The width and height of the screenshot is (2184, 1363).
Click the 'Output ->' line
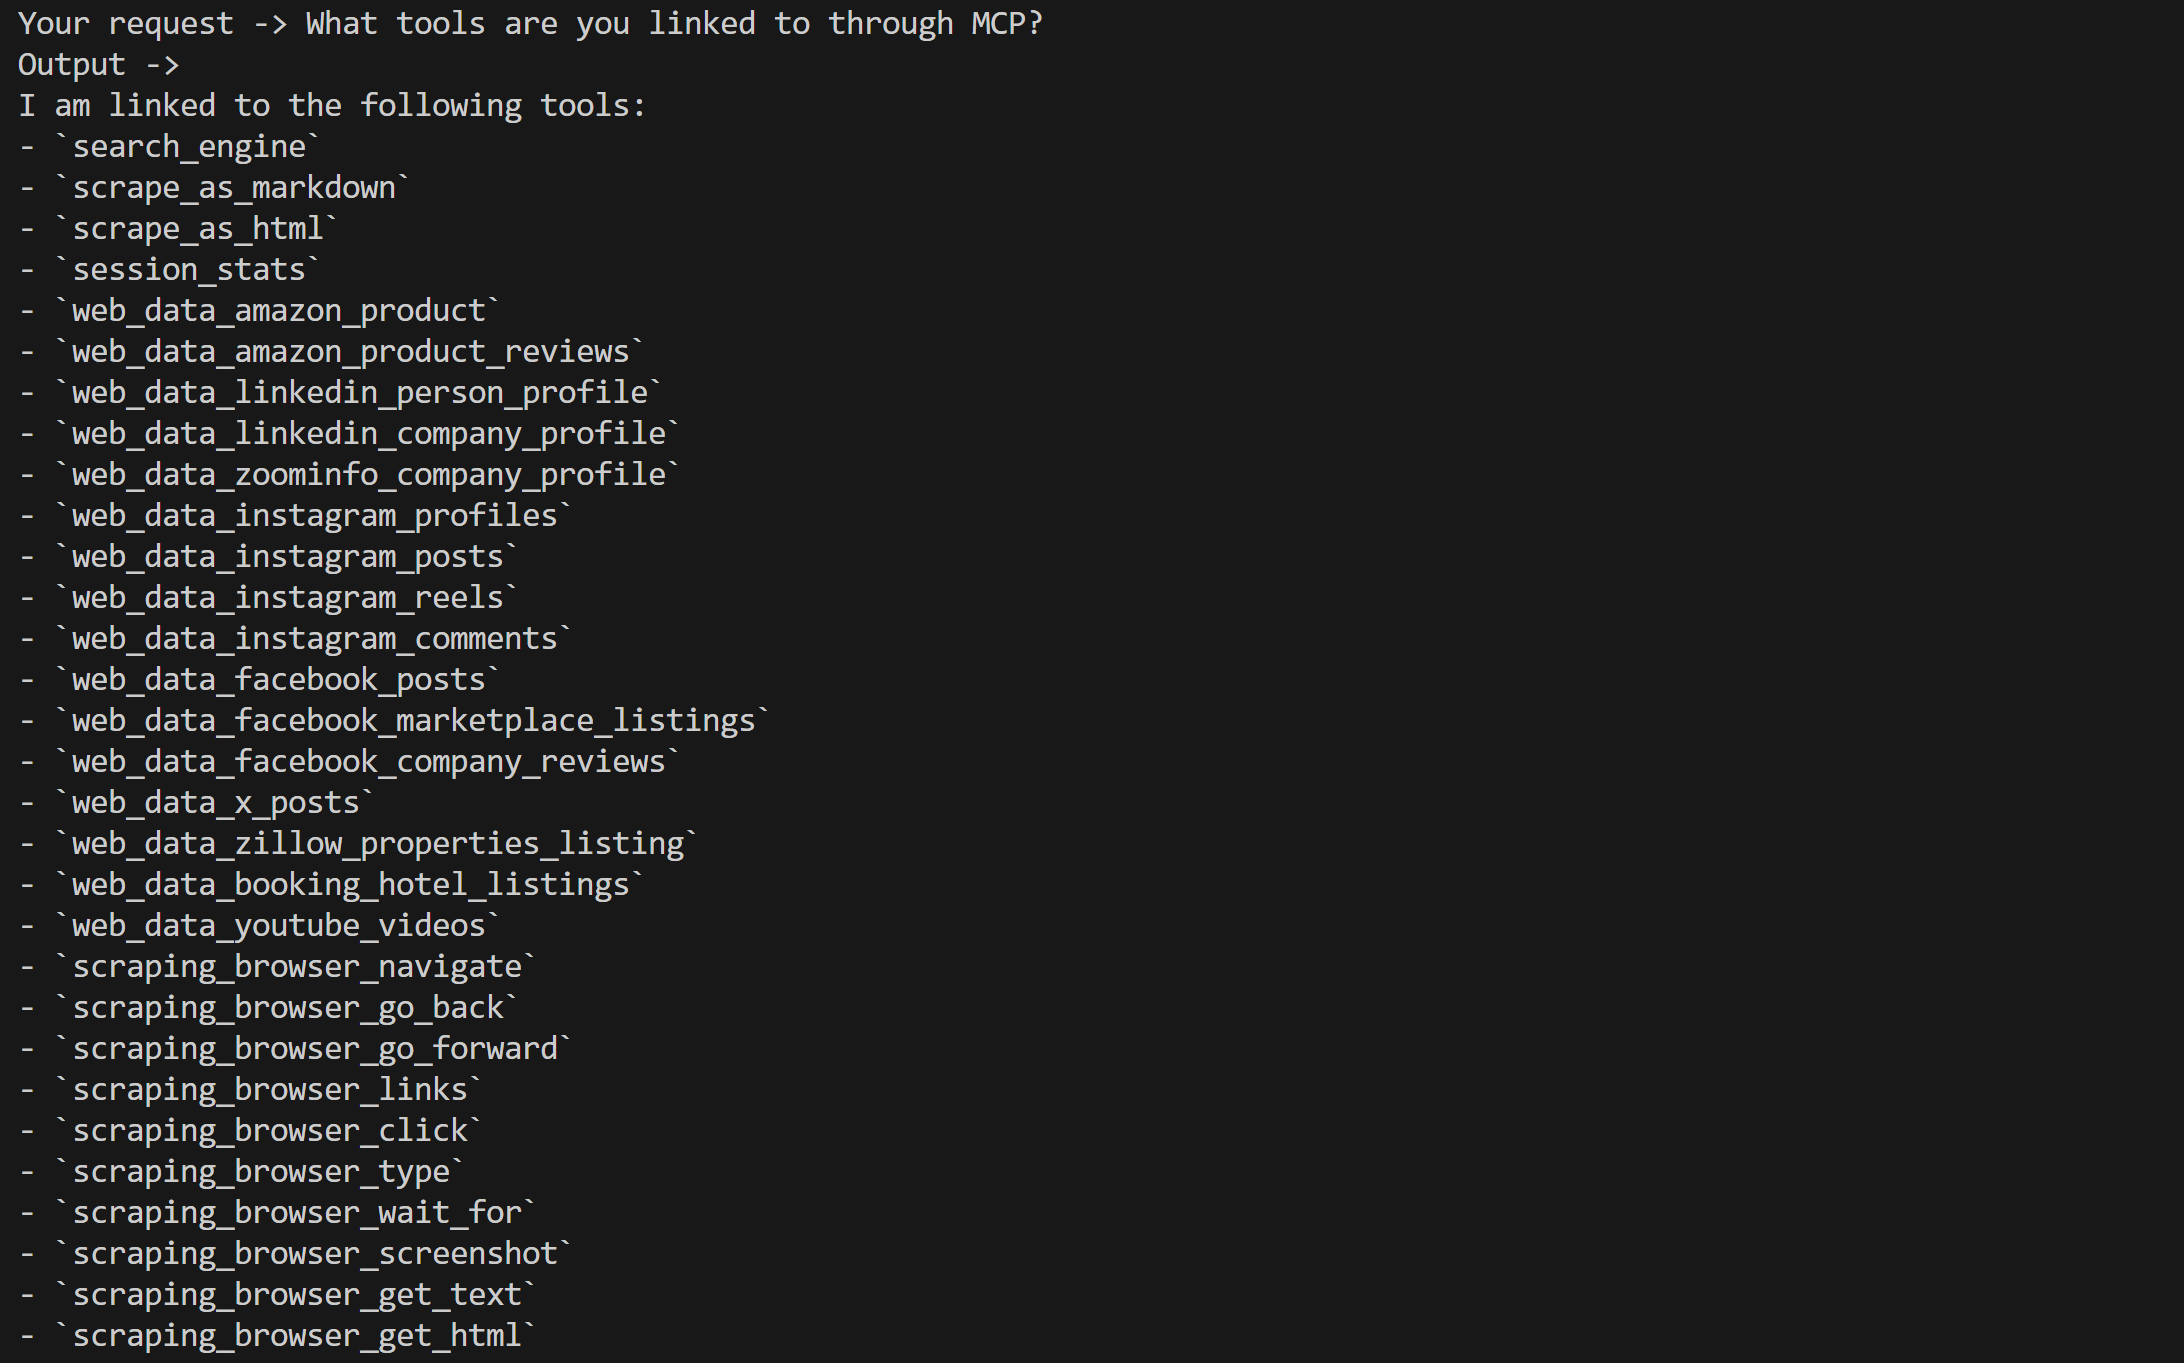click(x=98, y=65)
